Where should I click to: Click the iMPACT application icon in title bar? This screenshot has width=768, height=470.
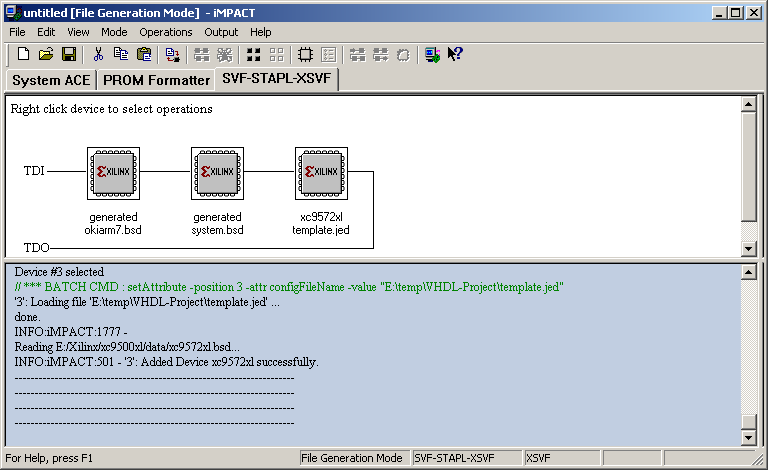coord(13,12)
